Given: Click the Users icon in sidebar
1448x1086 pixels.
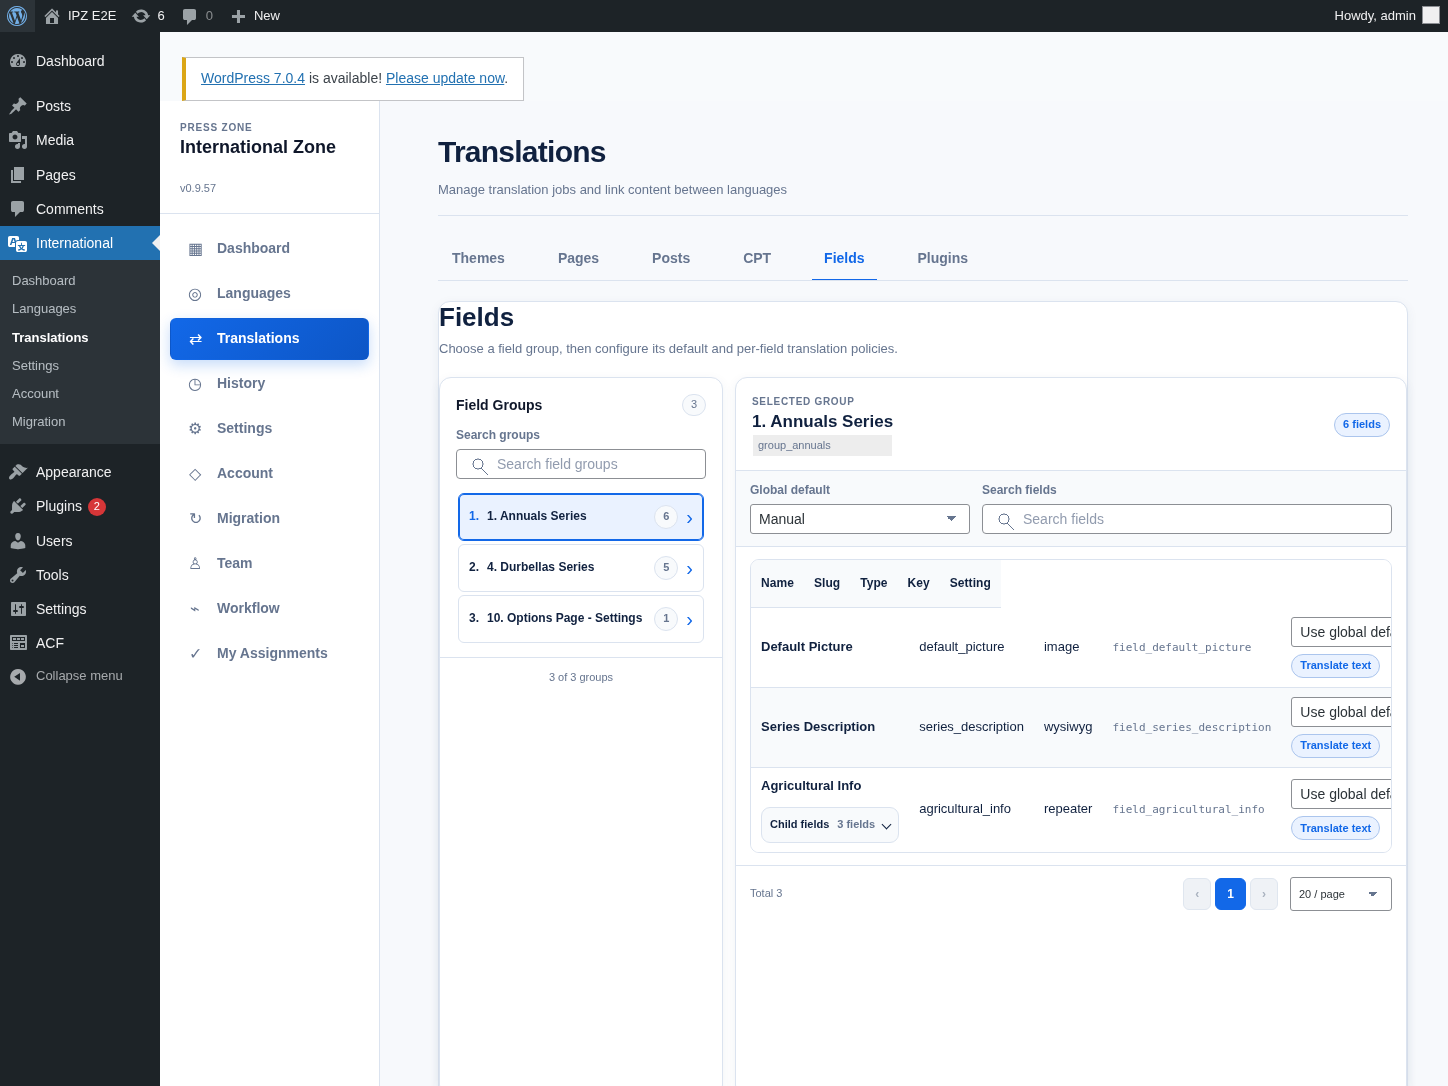Looking at the screenshot, I should pyautogui.click(x=18, y=541).
